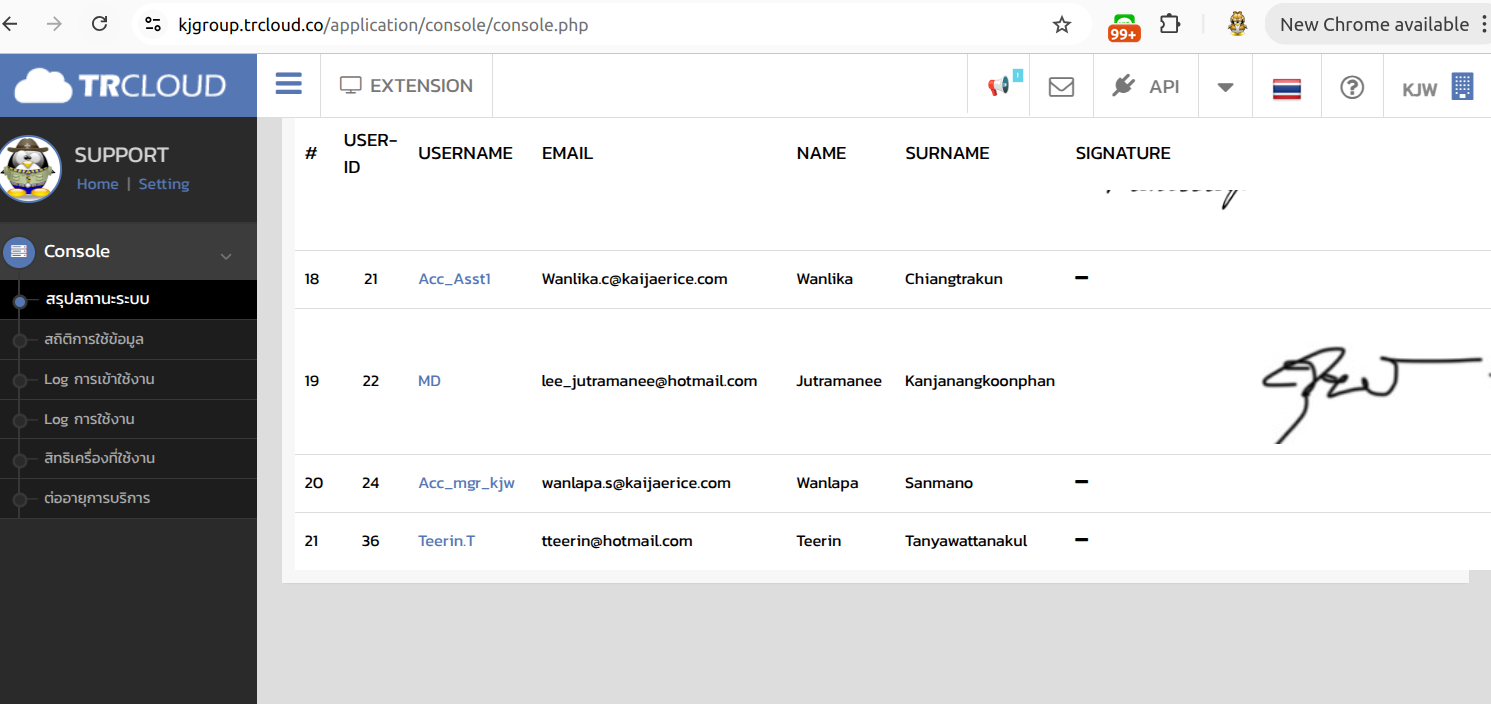Click email lee_jutramanee@hotmail.com
The image size is (1491, 704).
(649, 381)
